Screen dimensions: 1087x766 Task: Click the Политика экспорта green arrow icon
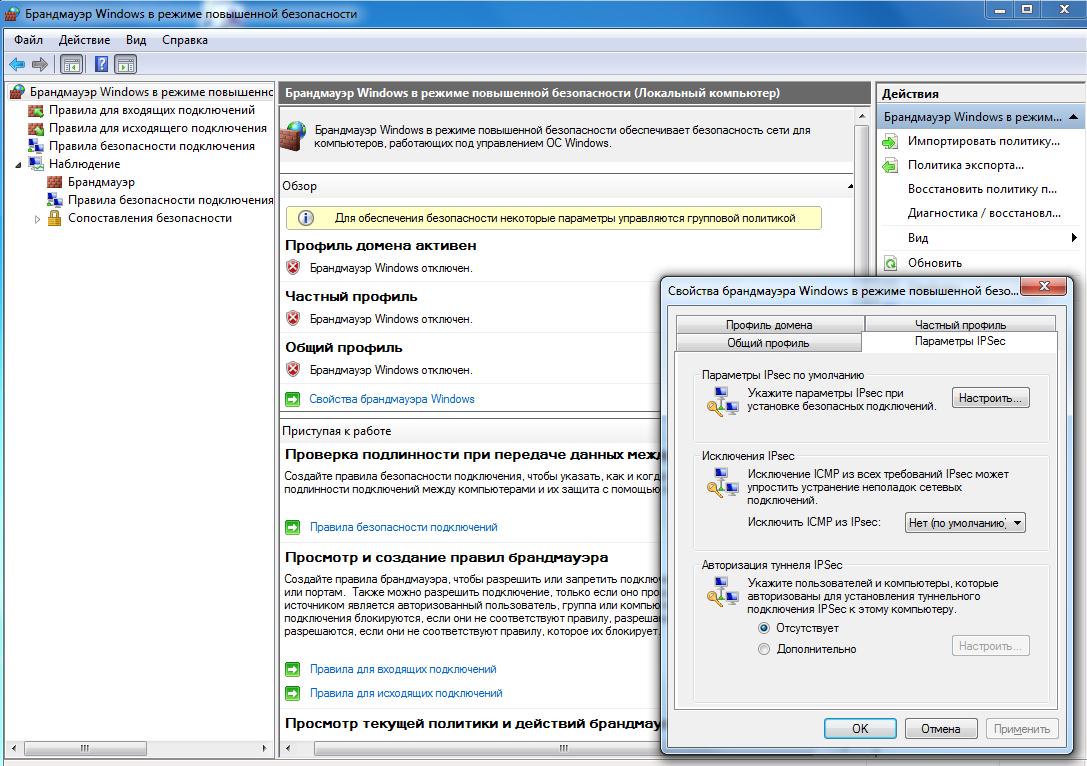coord(890,166)
